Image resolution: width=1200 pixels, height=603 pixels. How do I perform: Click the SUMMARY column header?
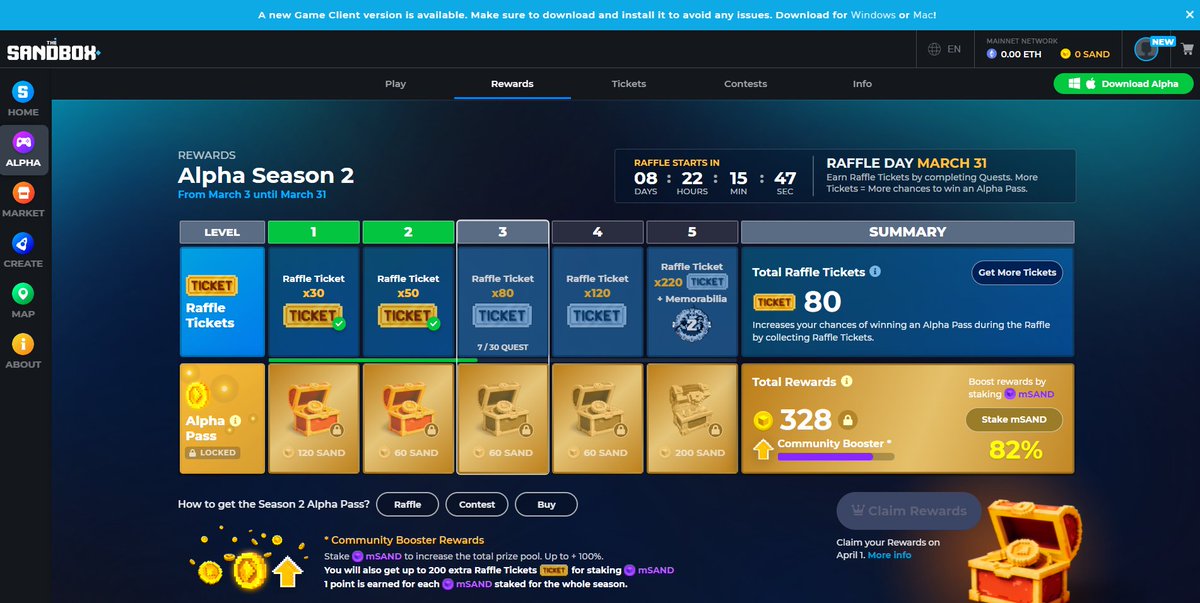pyautogui.click(x=907, y=232)
